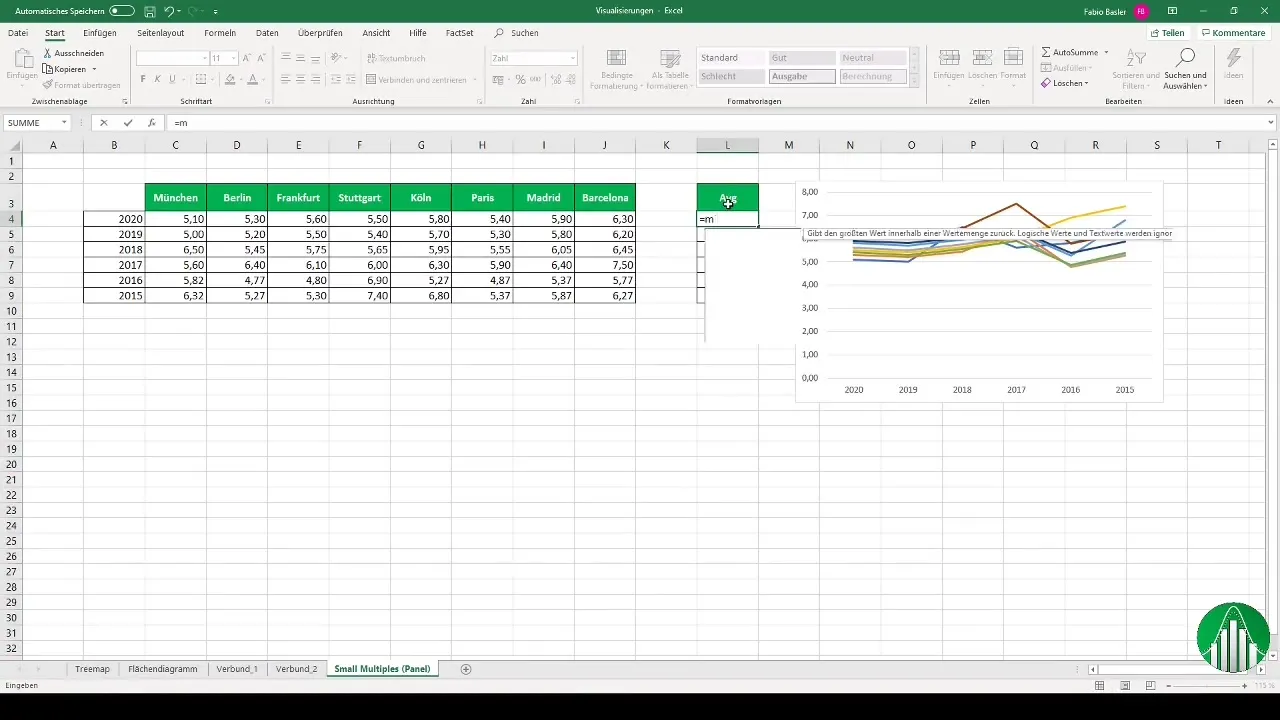Toggle italic K formatting

[x=158, y=79]
